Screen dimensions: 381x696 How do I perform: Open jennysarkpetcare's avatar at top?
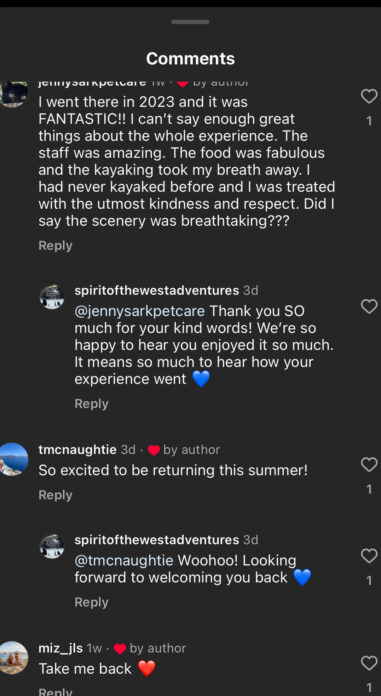point(13,94)
